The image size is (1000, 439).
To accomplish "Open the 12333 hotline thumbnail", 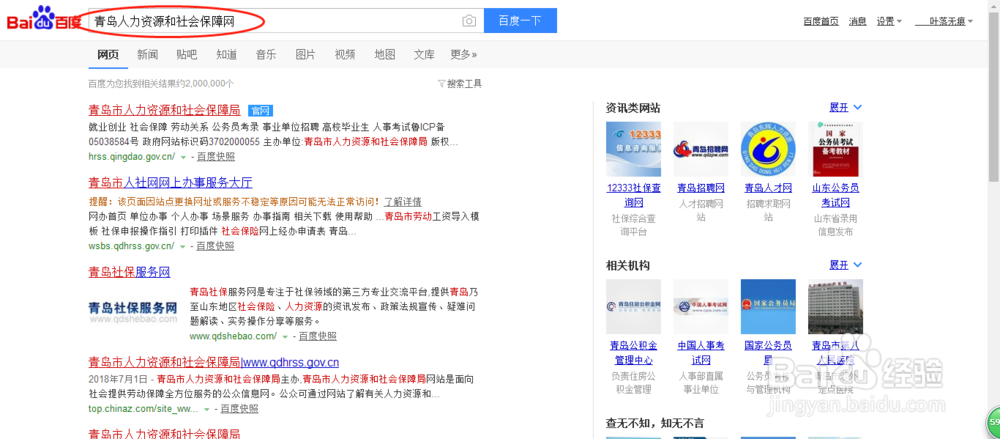I will coord(633,149).
